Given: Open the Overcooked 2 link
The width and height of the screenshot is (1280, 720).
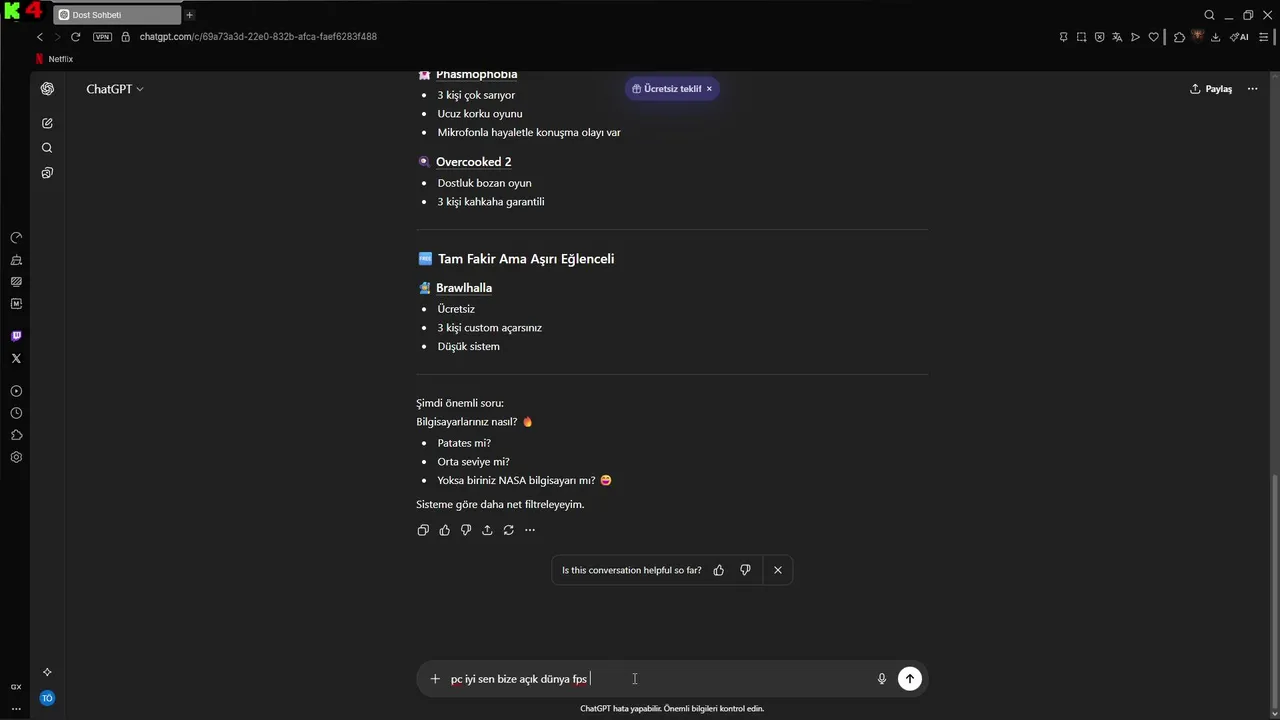Looking at the screenshot, I should tap(474, 162).
